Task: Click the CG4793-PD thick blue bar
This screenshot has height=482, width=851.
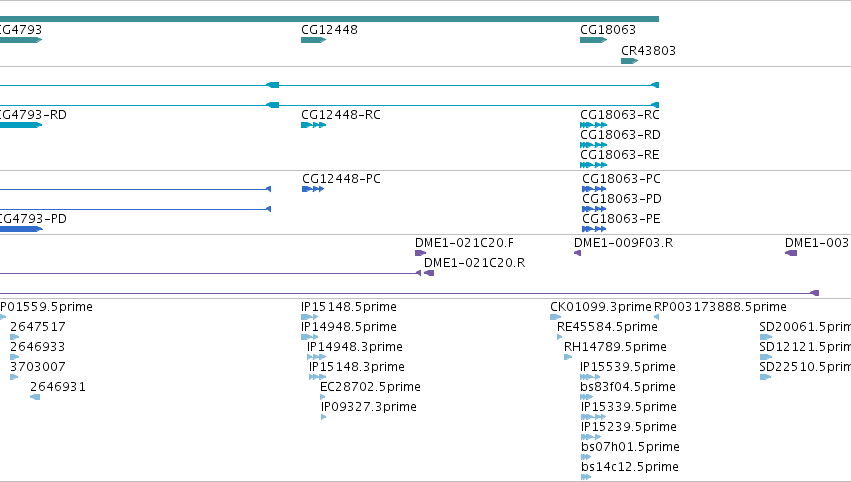Action: coord(21,229)
